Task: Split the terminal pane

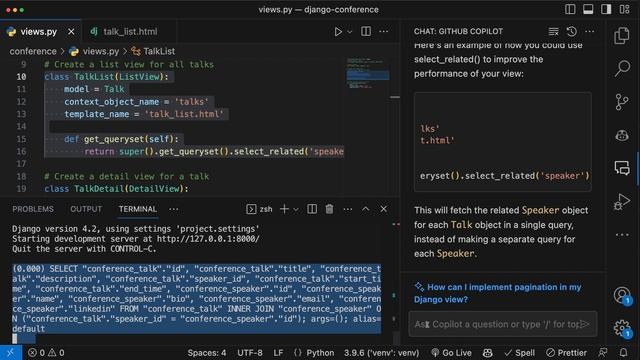Action: coord(312,209)
